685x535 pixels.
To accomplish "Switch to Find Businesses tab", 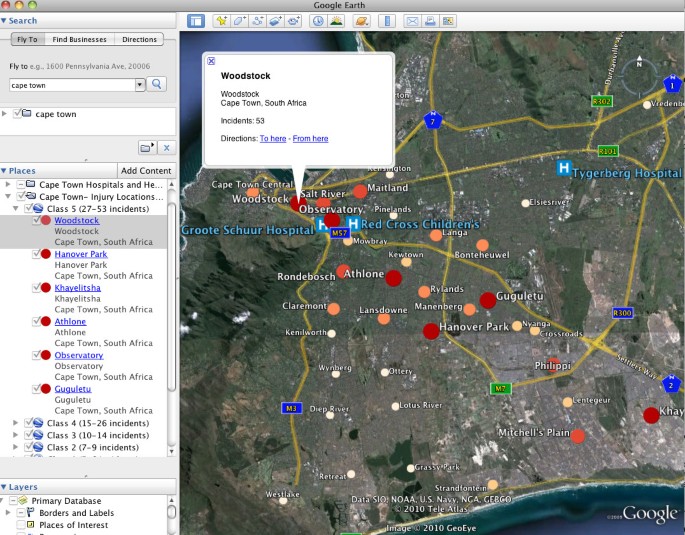I will (x=80, y=39).
